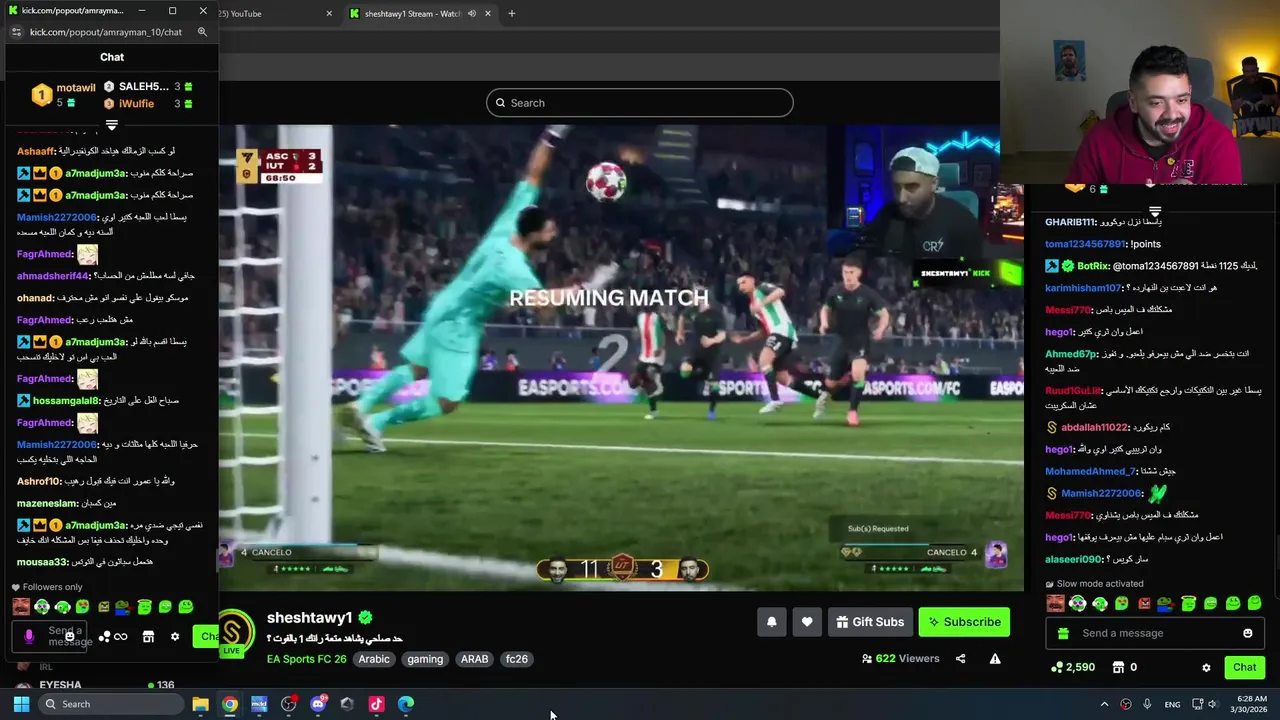Image resolution: width=1280 pixels, height=720 pixels.
Task: Click username abdallah11022 in main chat
Action: coord(1095,427)
